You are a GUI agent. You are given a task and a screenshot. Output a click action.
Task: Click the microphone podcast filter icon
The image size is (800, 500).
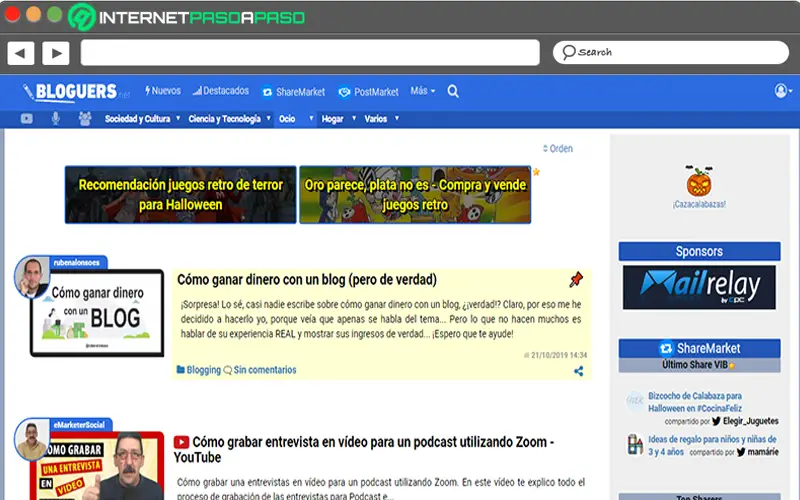56,118
